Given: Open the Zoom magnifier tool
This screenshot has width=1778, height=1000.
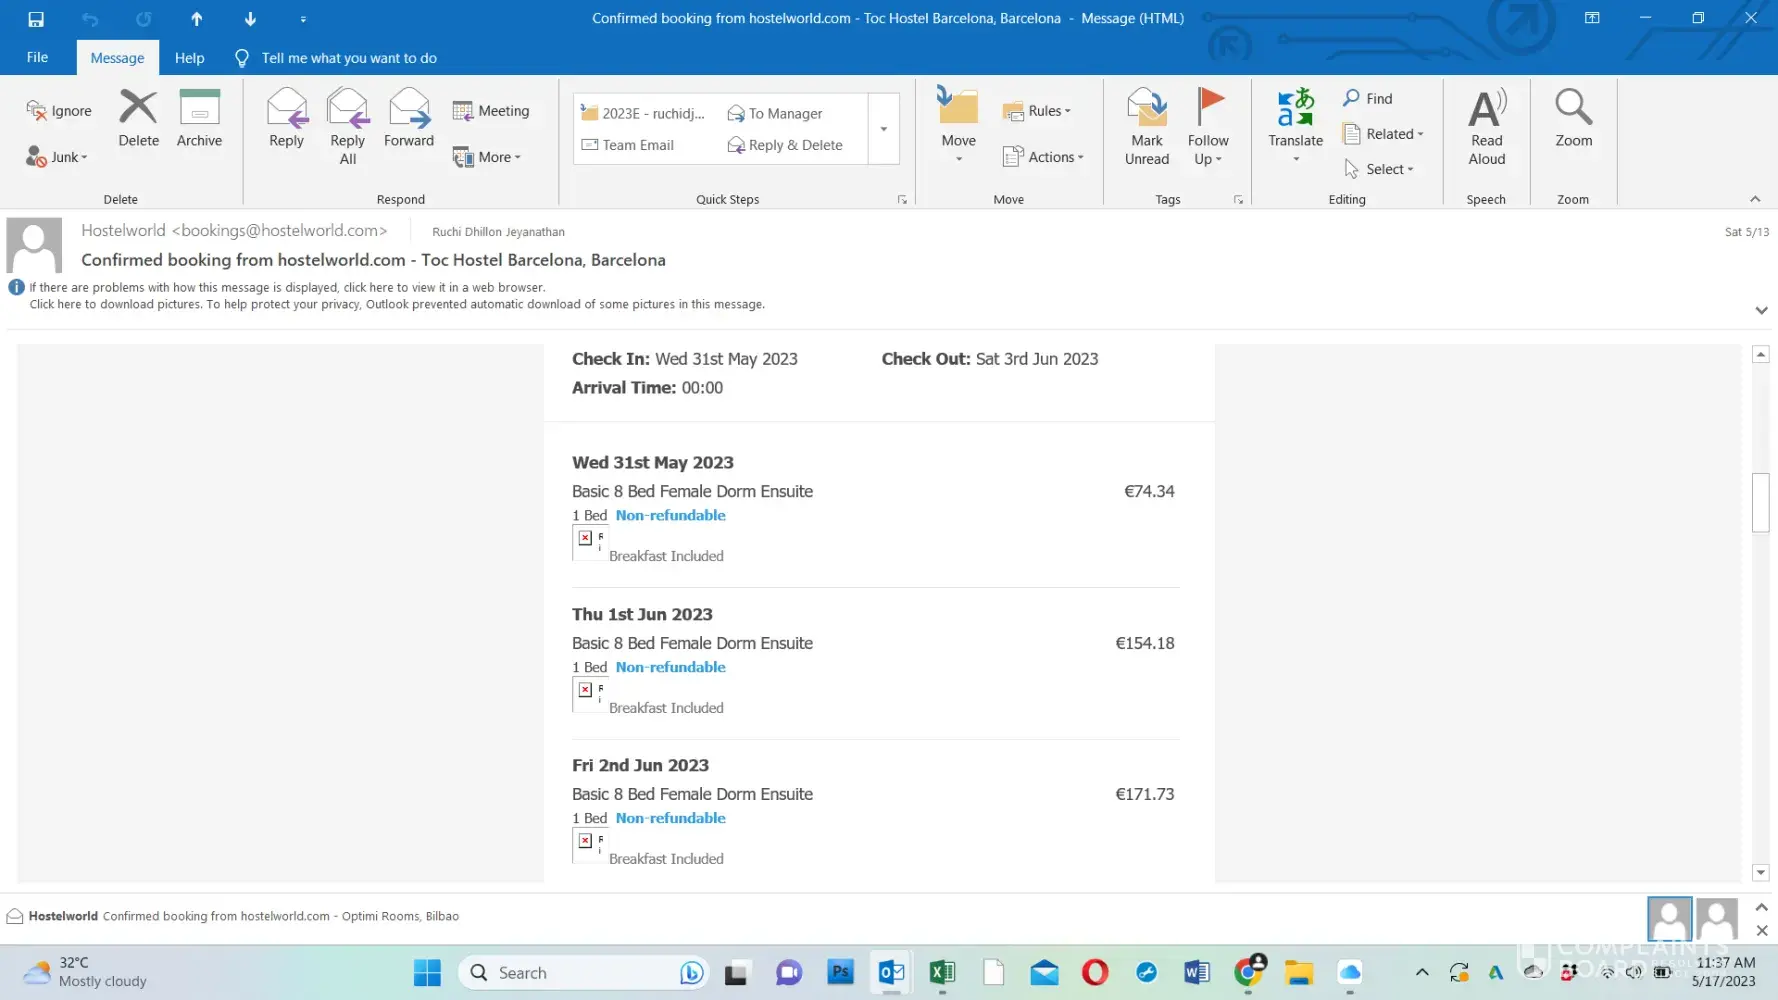Looking at the screenshot, I should [1573, 118].
